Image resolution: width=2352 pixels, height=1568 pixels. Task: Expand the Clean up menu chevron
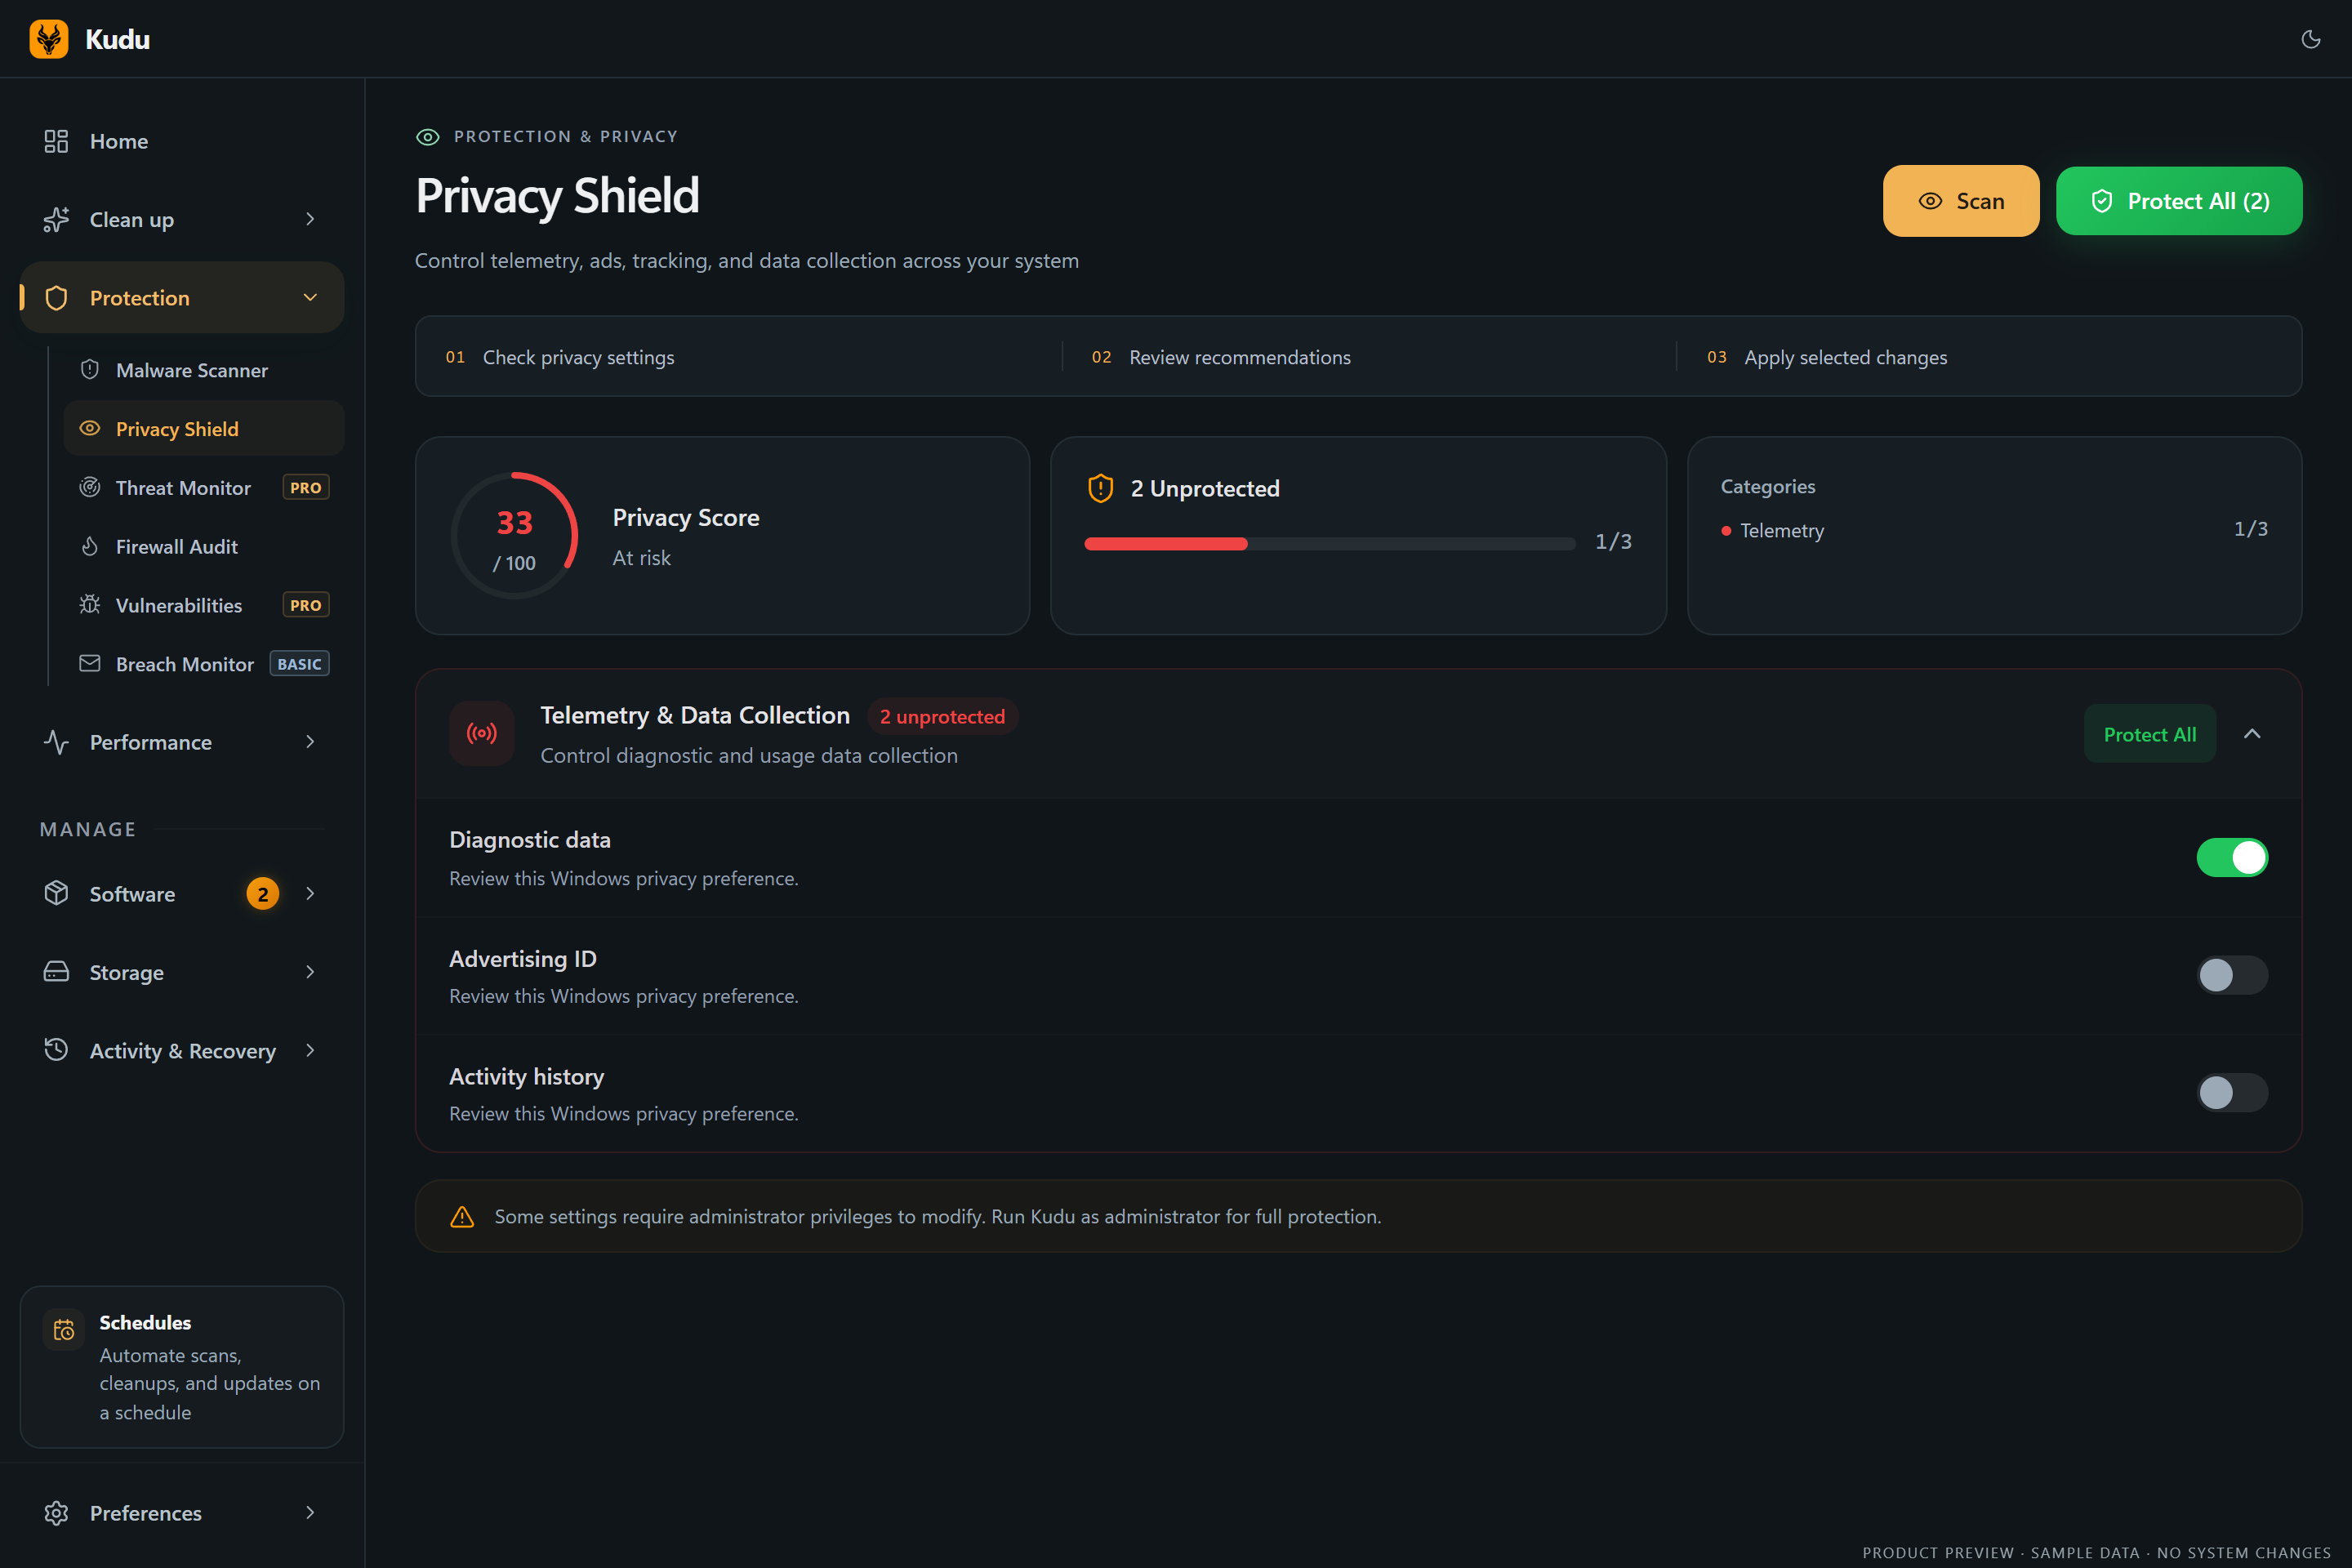click(310, 219)
